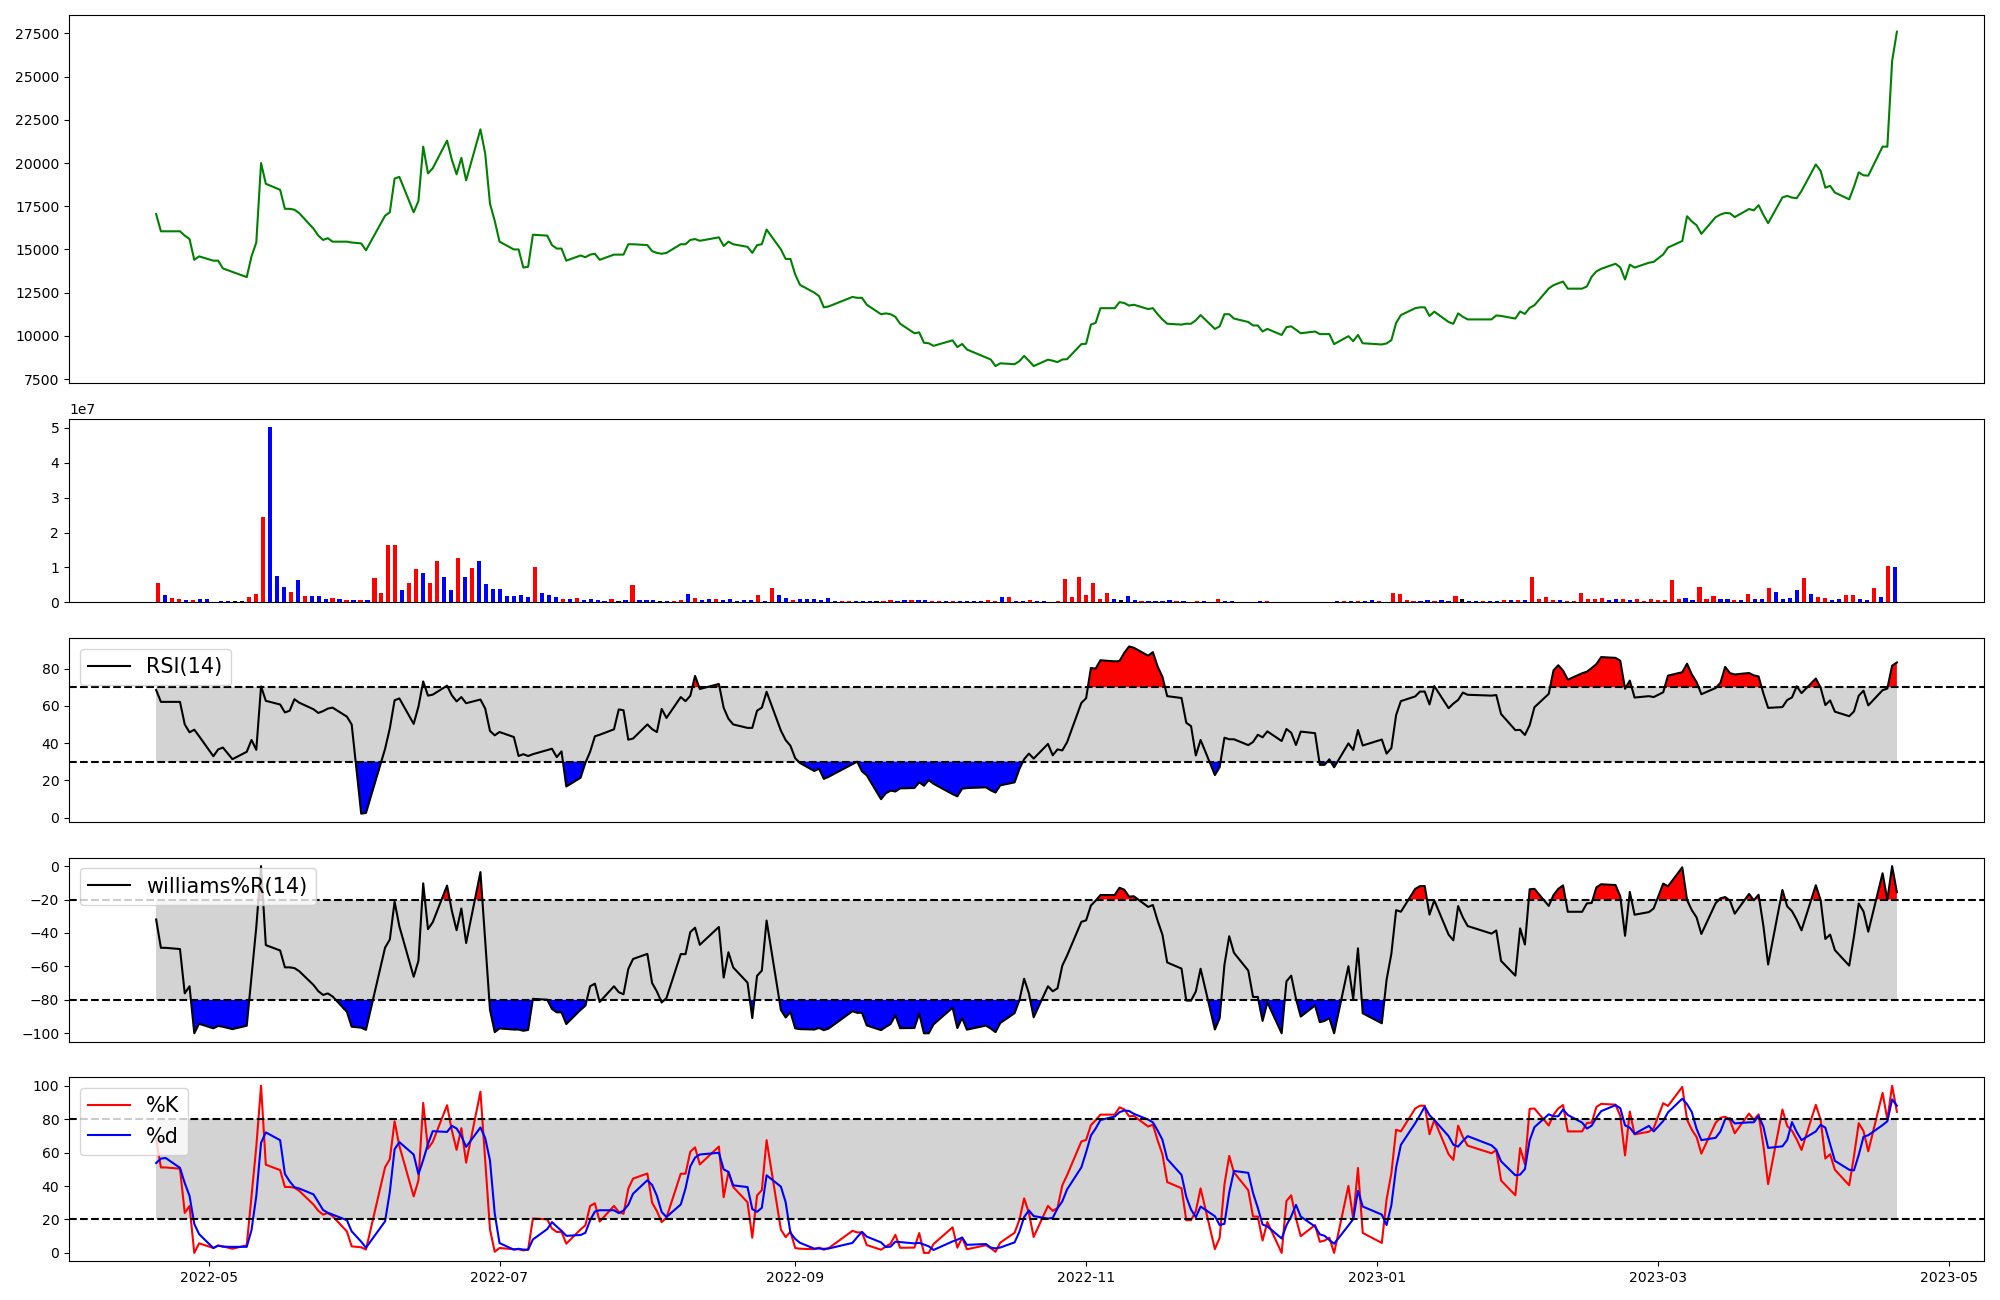This screenshot has height=1300, width=2000.
Task: Click the 2022-07 x-axis date label
Action: click(x=499, y=1277)
